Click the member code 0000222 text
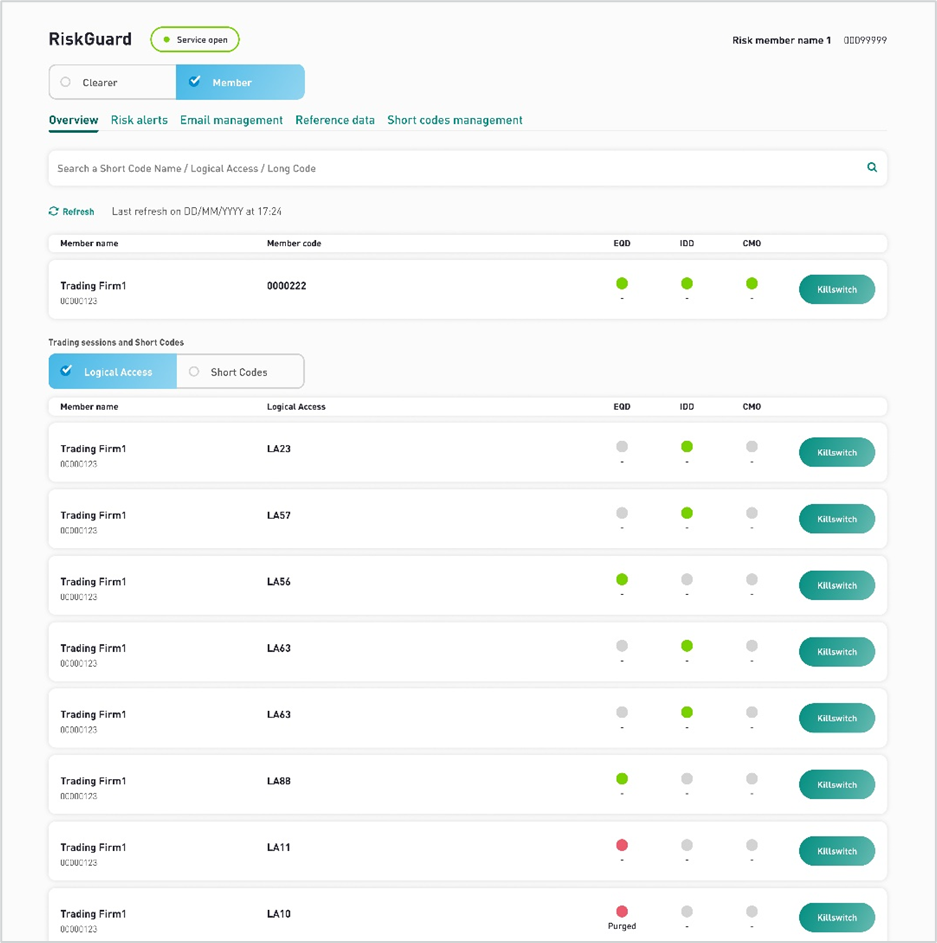 [x=286, y=286]
